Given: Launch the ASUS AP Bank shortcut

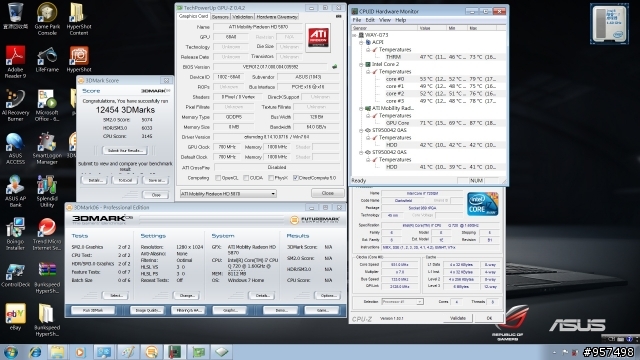Looking at the screenshot, I should [x=15, y=191].
